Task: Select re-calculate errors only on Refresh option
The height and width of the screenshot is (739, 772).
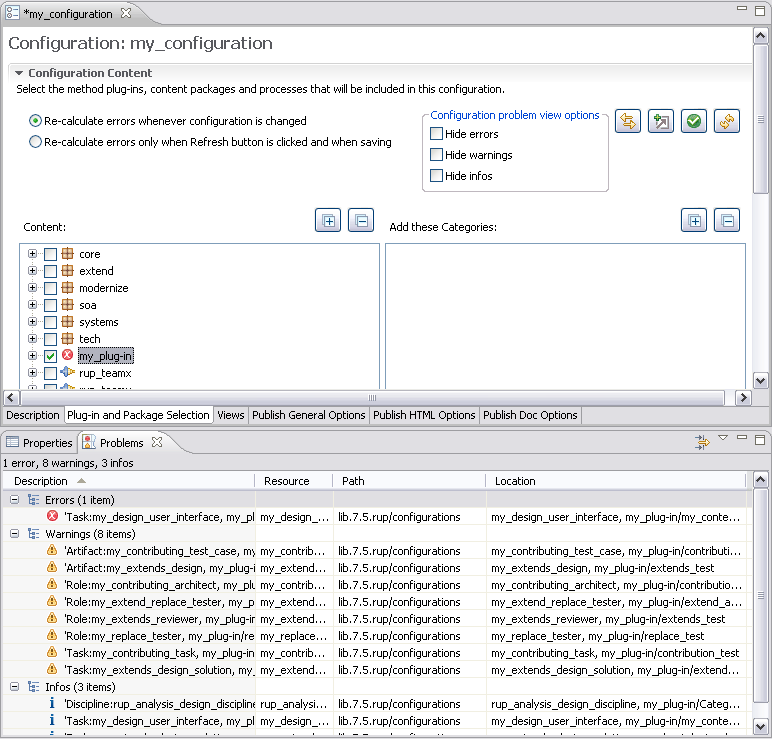Action: pyautogui.click(x=36, y=142)
